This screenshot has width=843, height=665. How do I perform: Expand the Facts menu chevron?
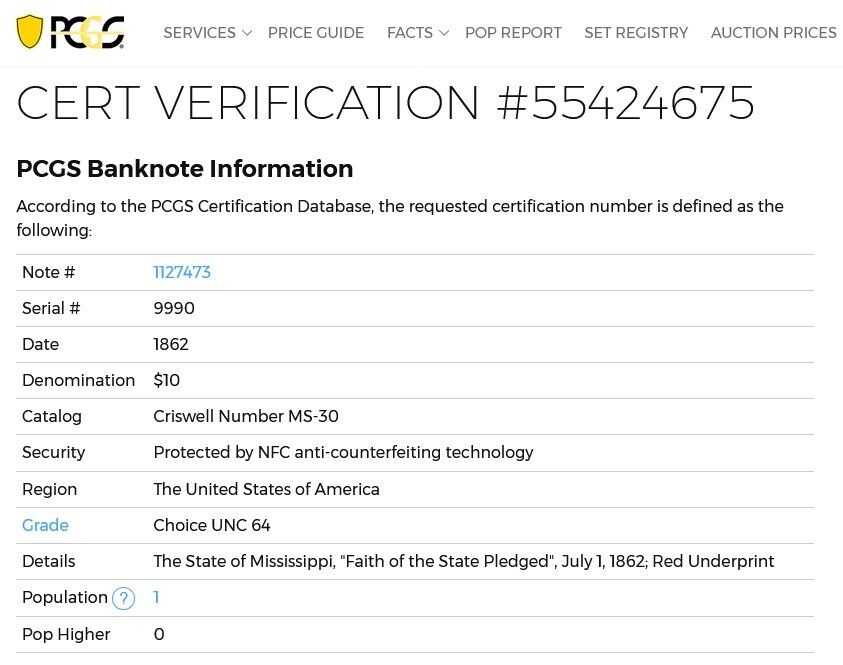(x=444, y=33)
